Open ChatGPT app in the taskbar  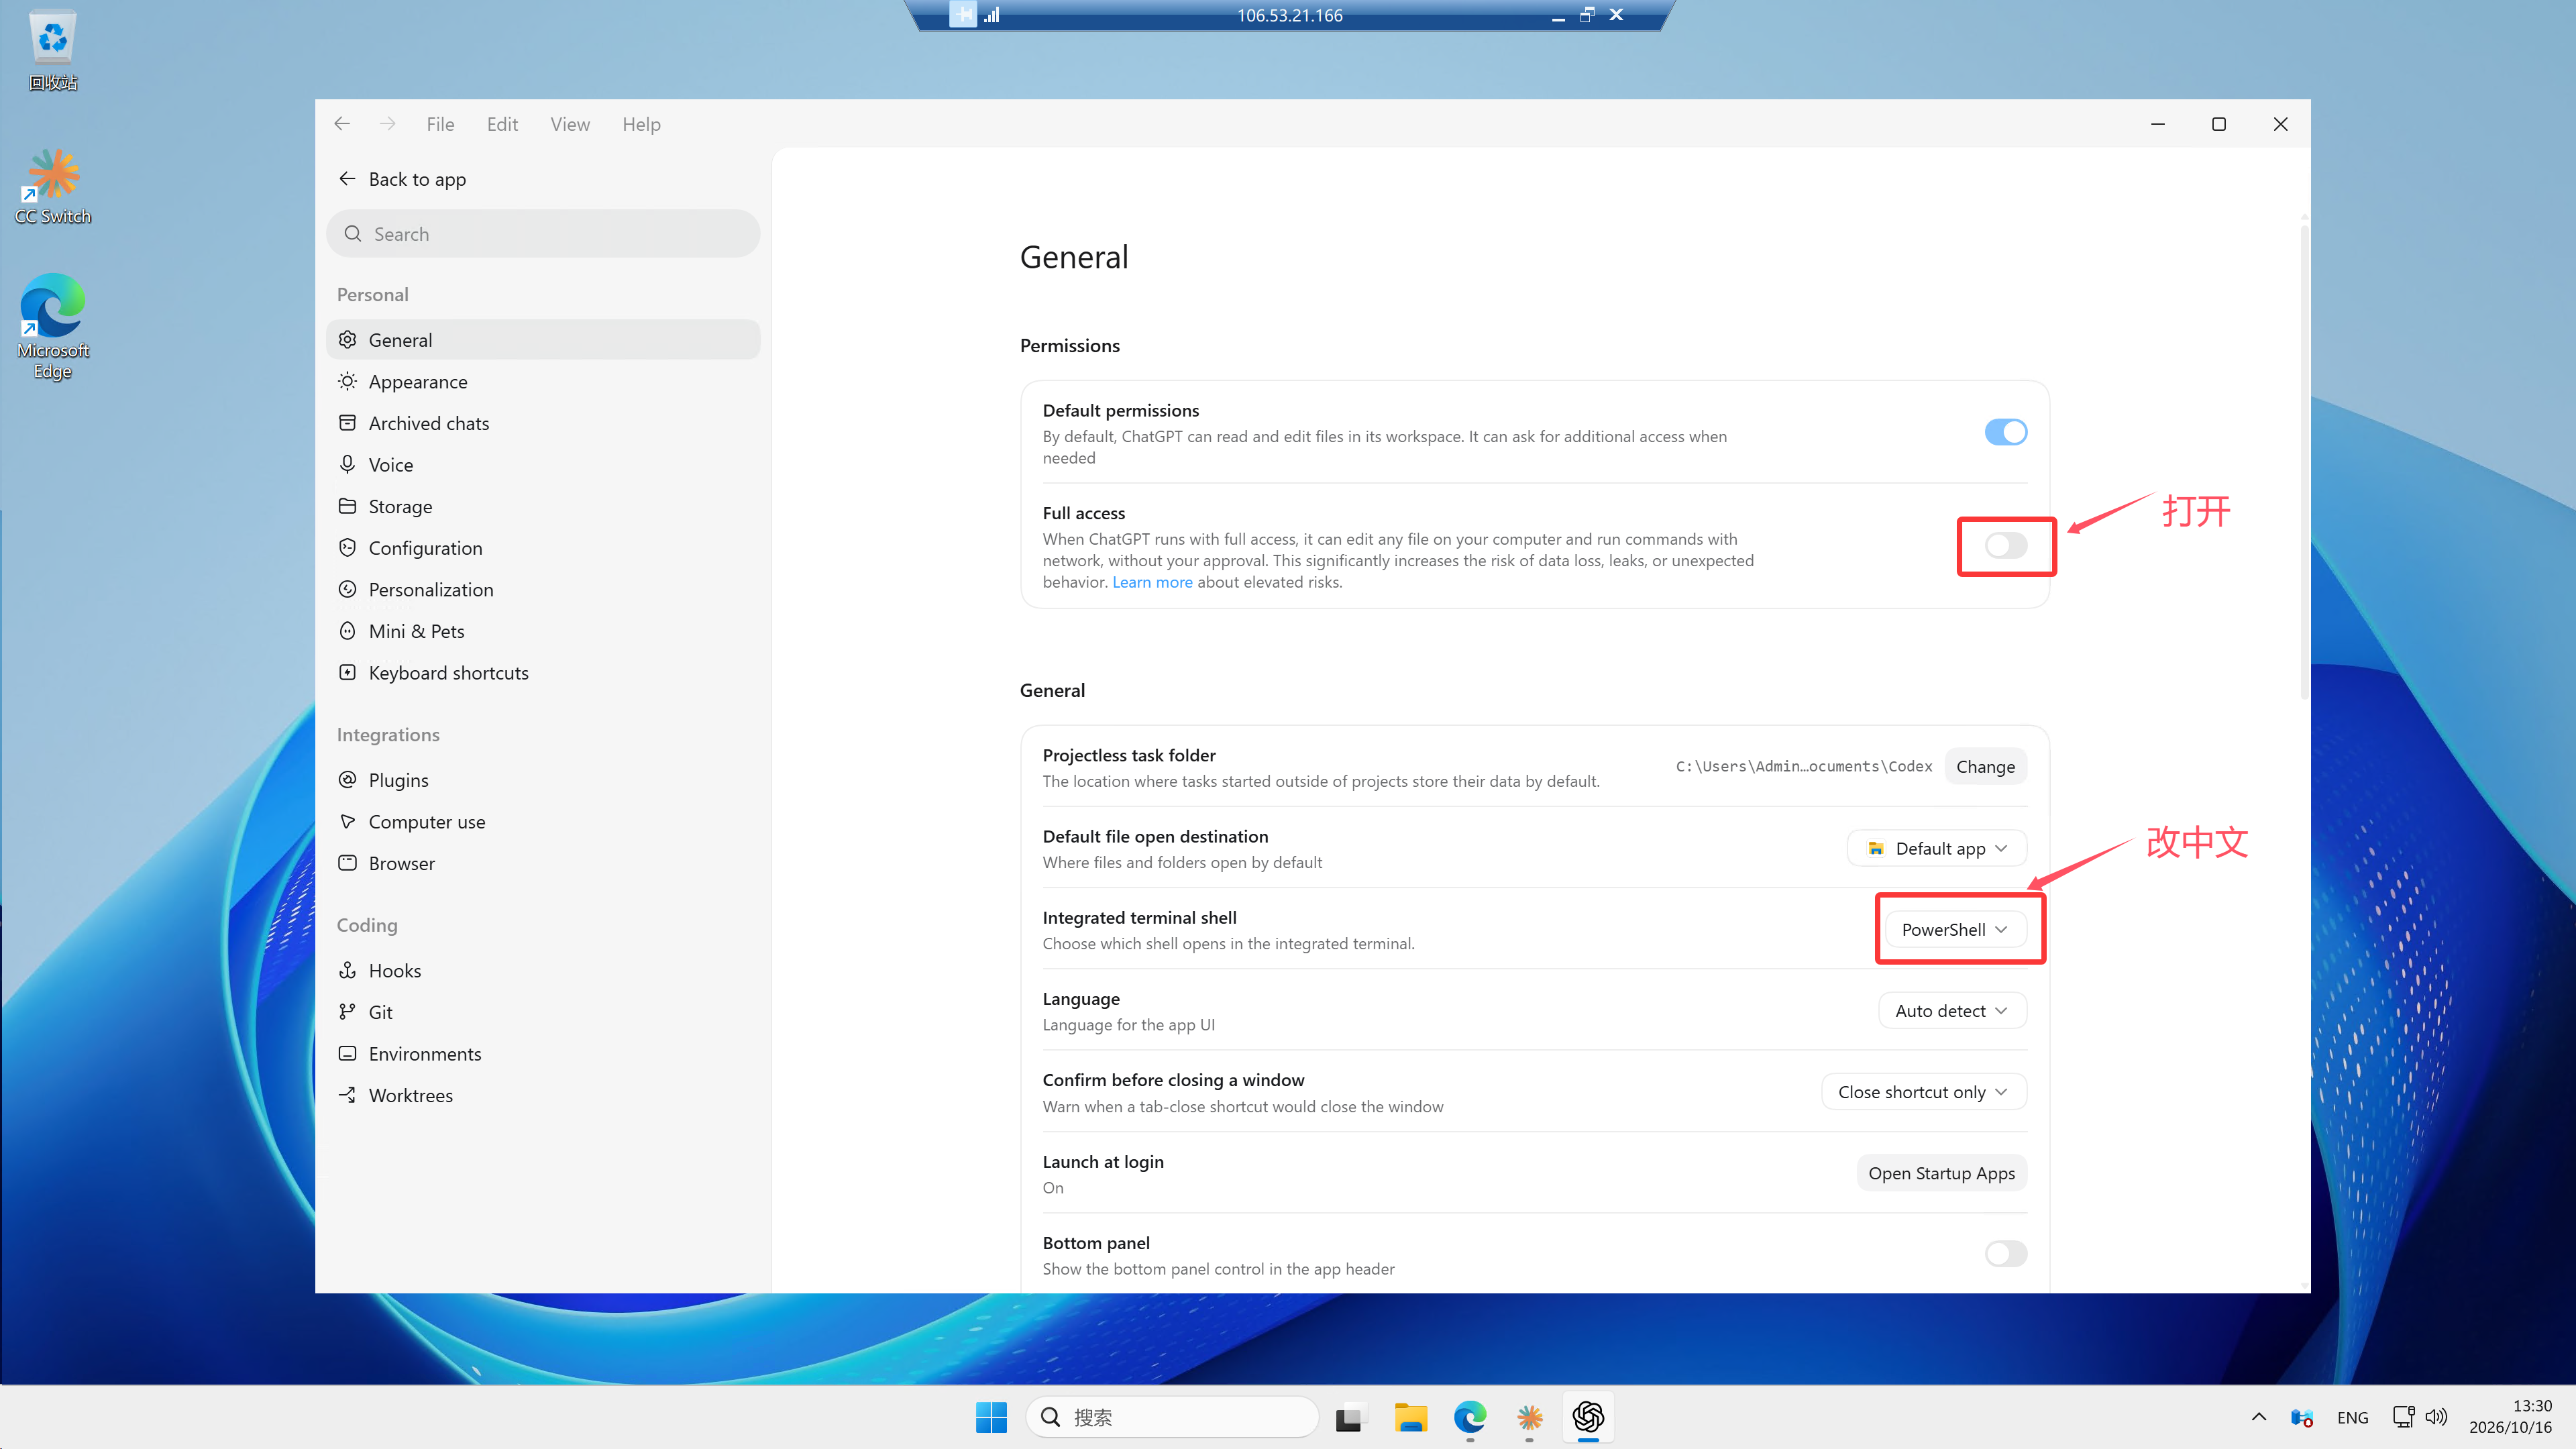pyautogui.click(x=1588, y=1417)
